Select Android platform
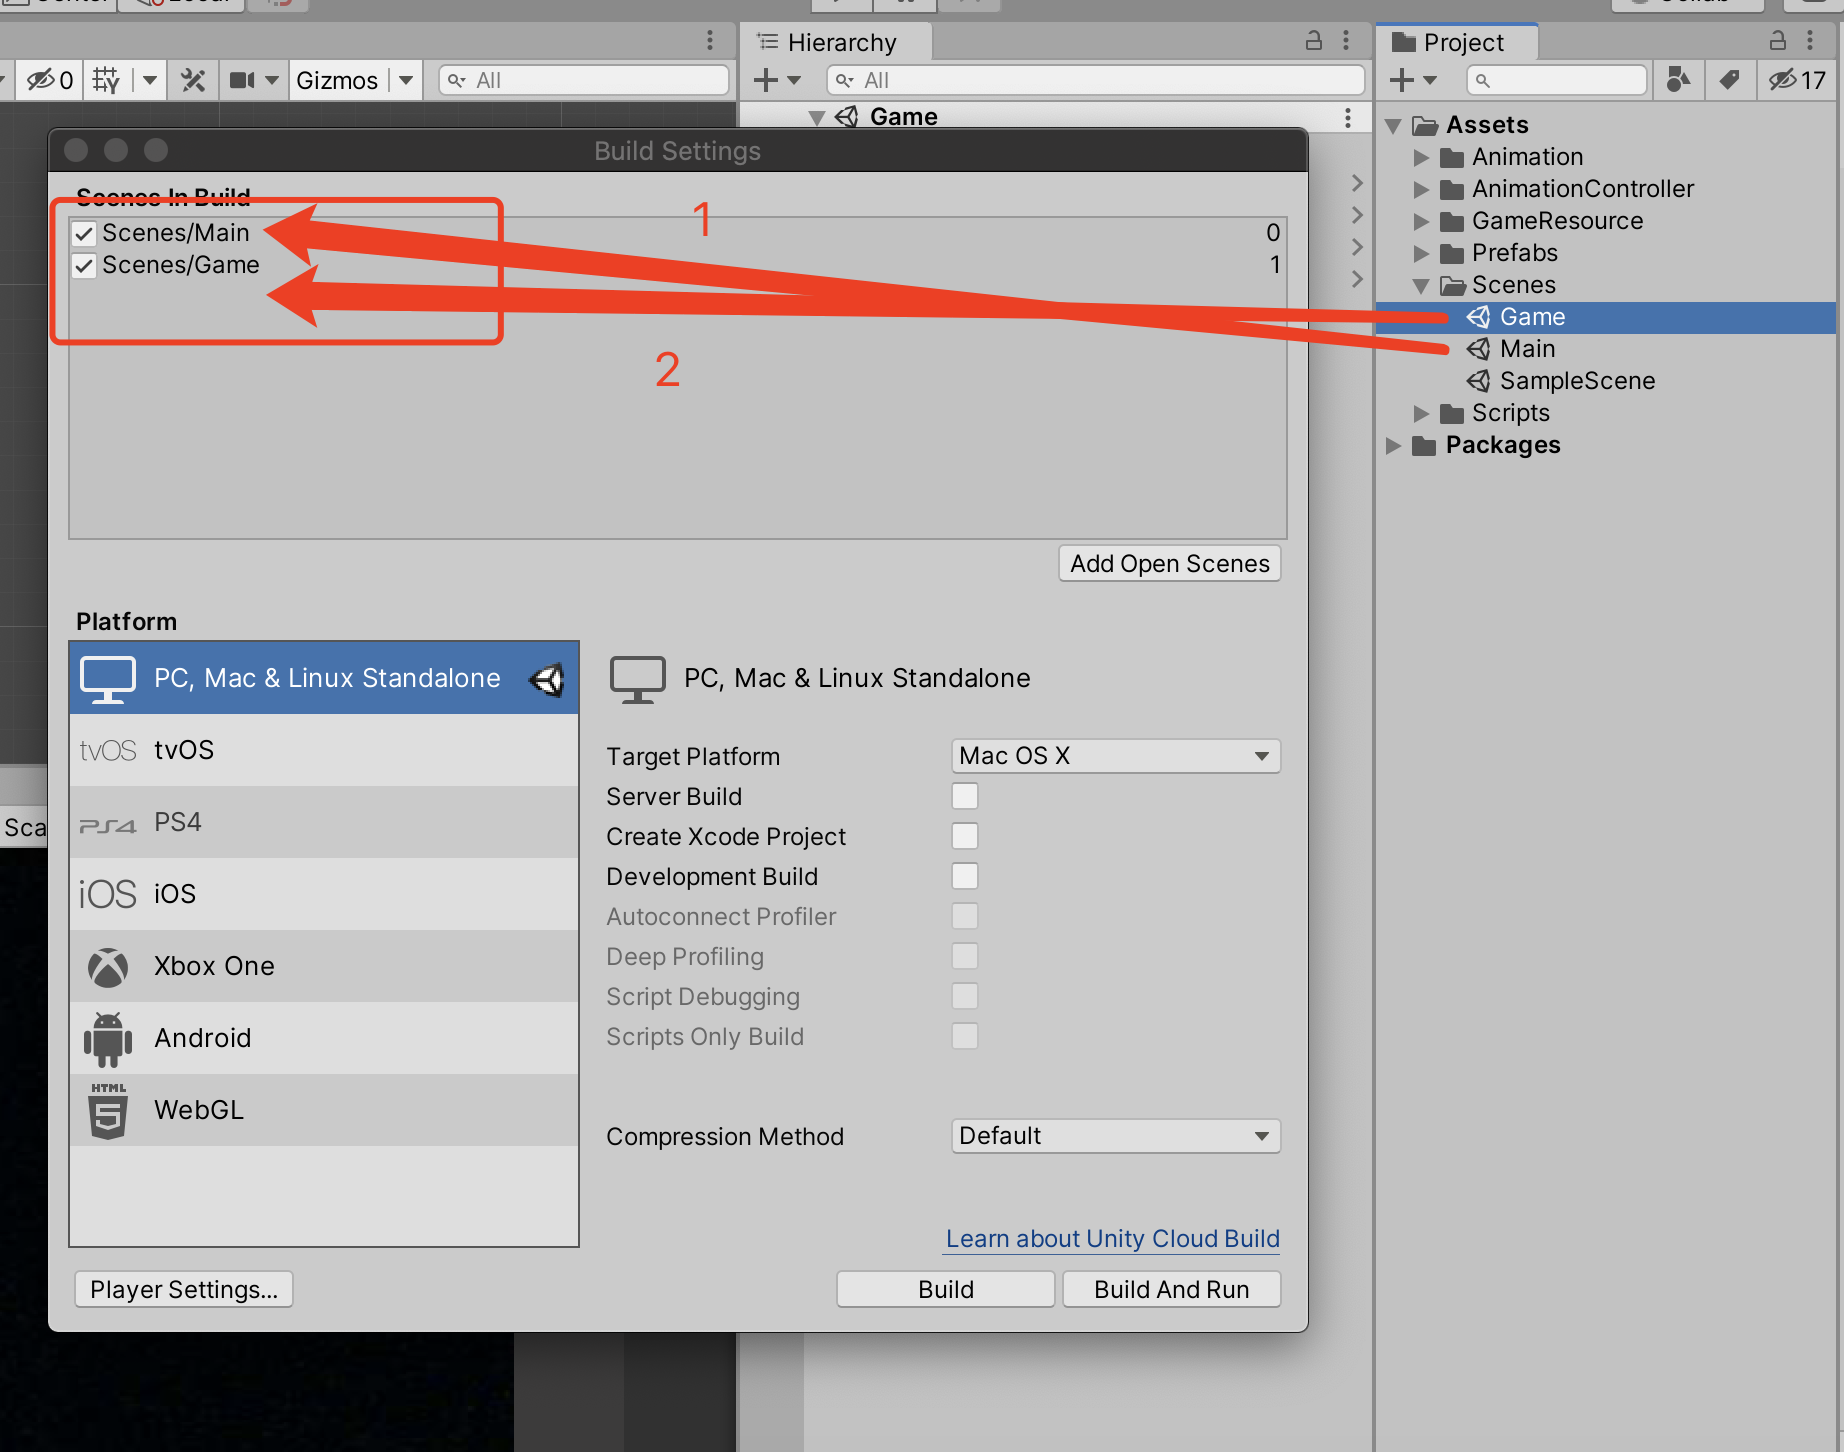Screen dimensions: 1844x1452 [324, 1038]
